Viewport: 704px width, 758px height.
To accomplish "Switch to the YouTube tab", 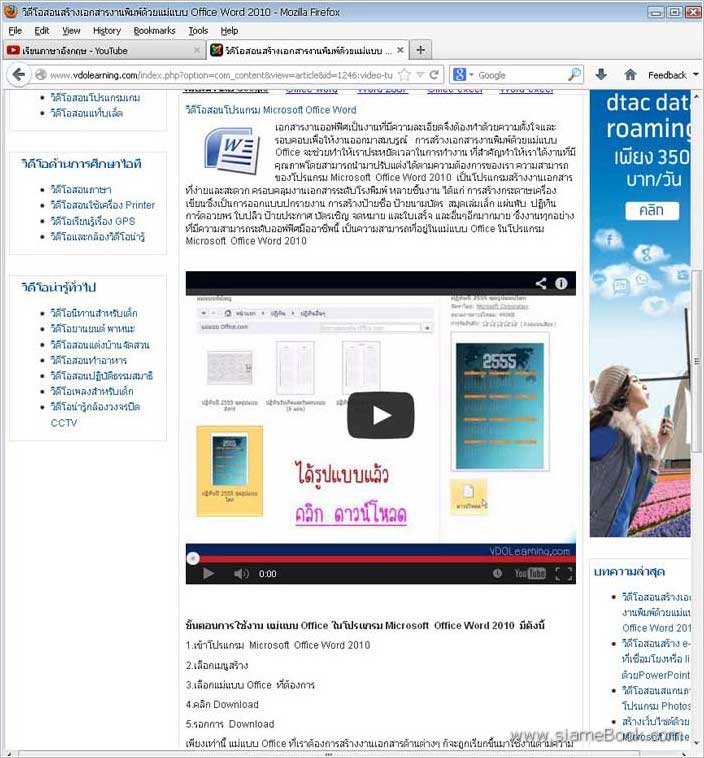I will pos(103,50).
